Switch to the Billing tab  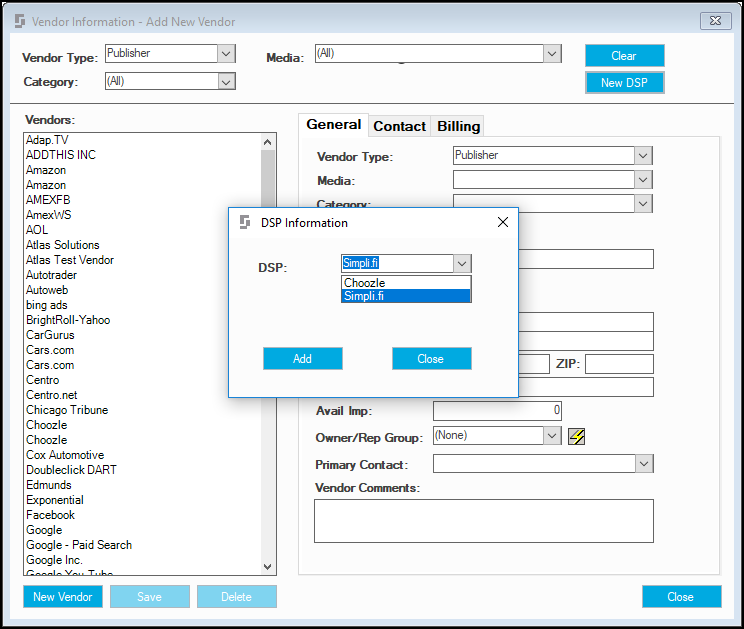[458, 126]
